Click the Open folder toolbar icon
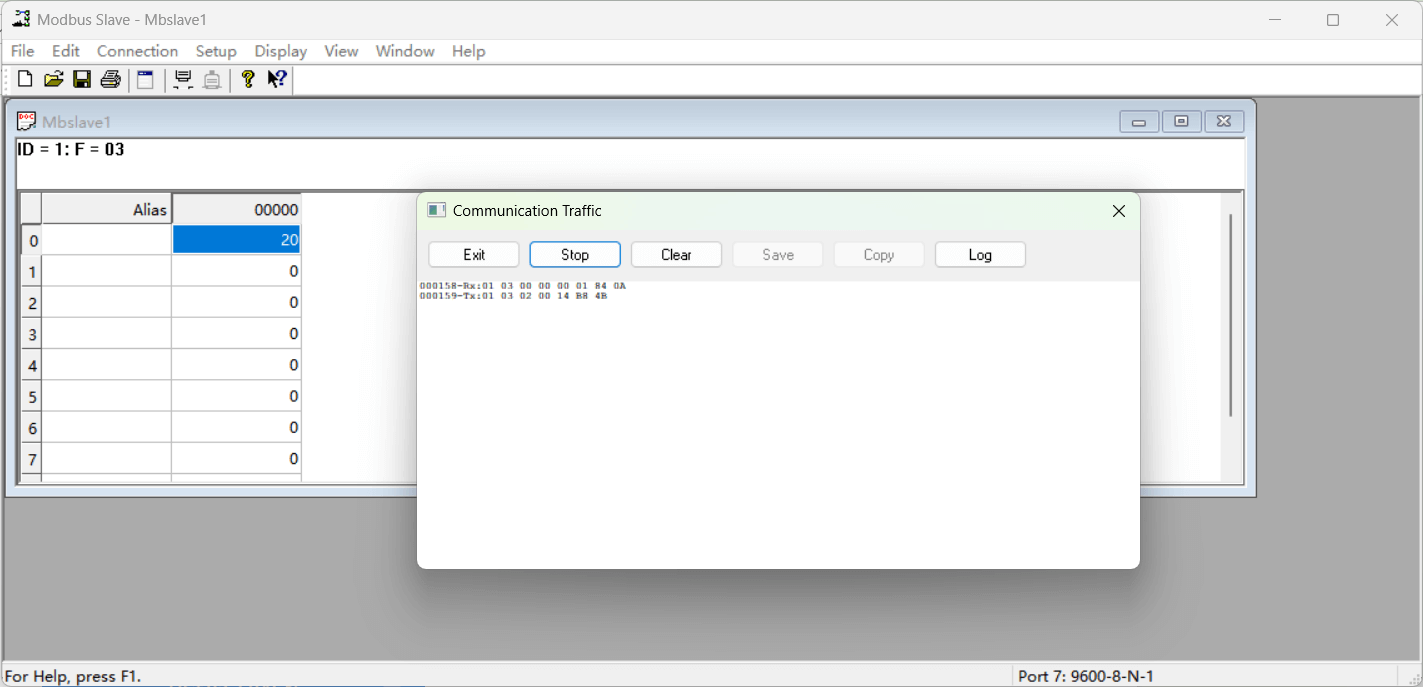 tap(53, 80)
